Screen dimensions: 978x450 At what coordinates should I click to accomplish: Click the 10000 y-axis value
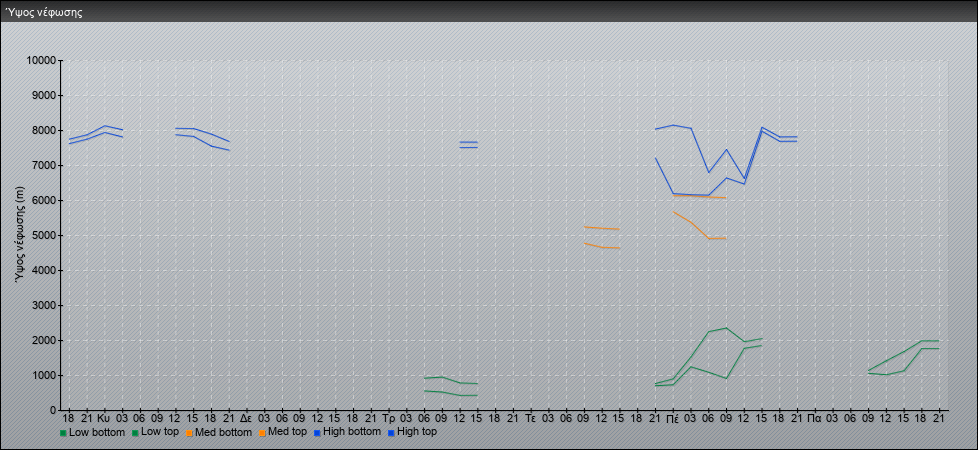(x=42, y=61)
